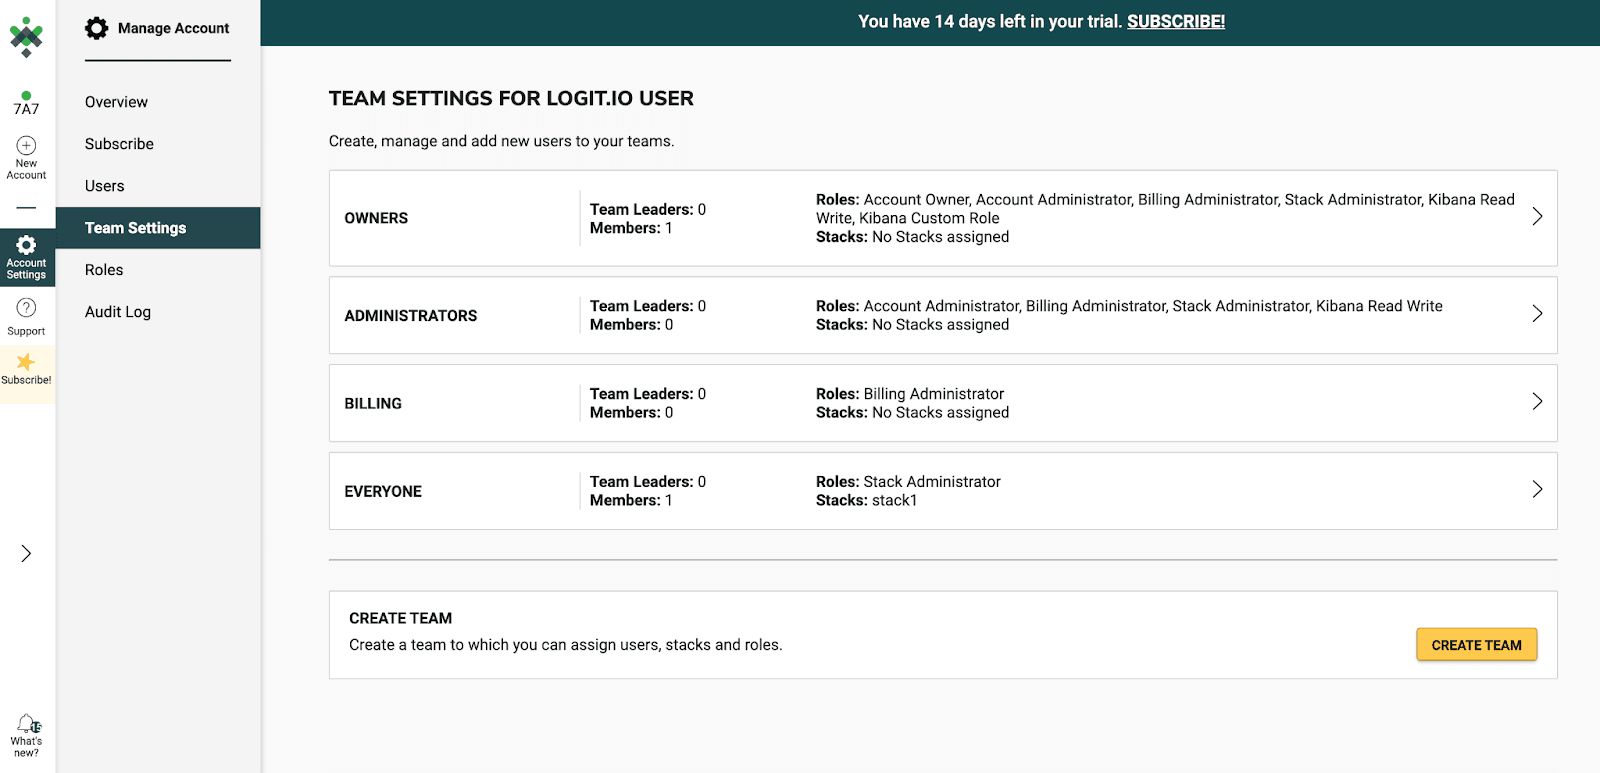Open the Support question mark icon
This screenshot has width=1600, height=773.
point(26,308)
